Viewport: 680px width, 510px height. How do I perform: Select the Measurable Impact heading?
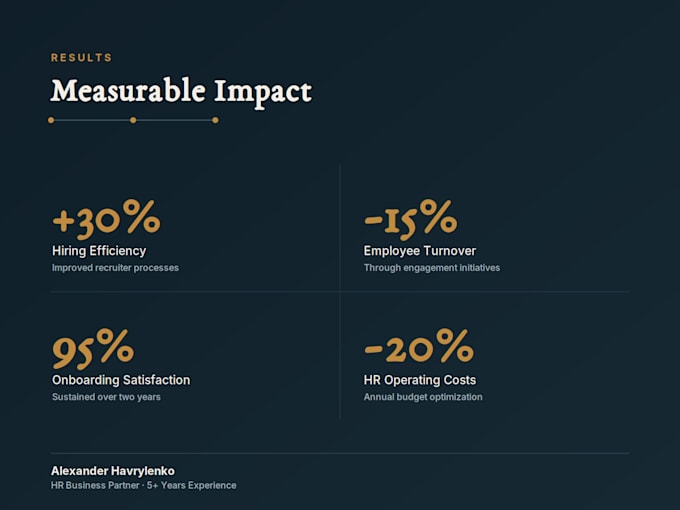click(181, 92)
